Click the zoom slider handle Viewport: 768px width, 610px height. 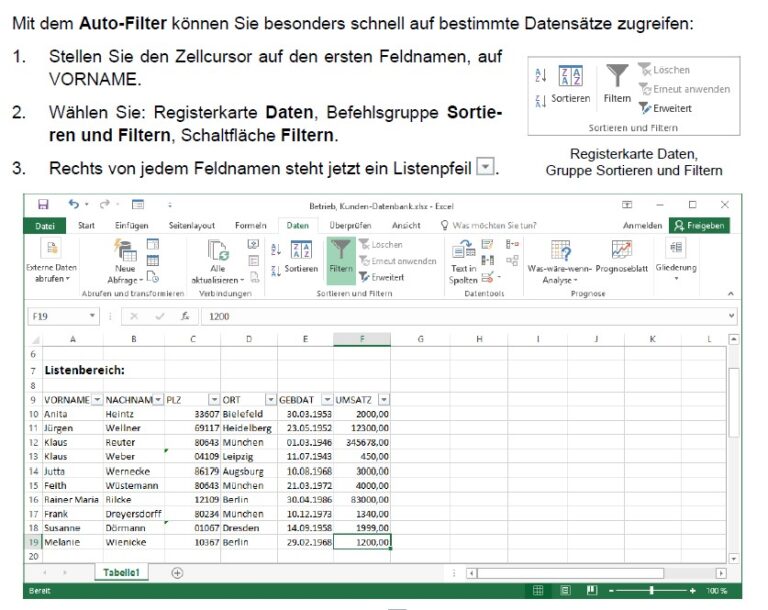click(651, 591)
